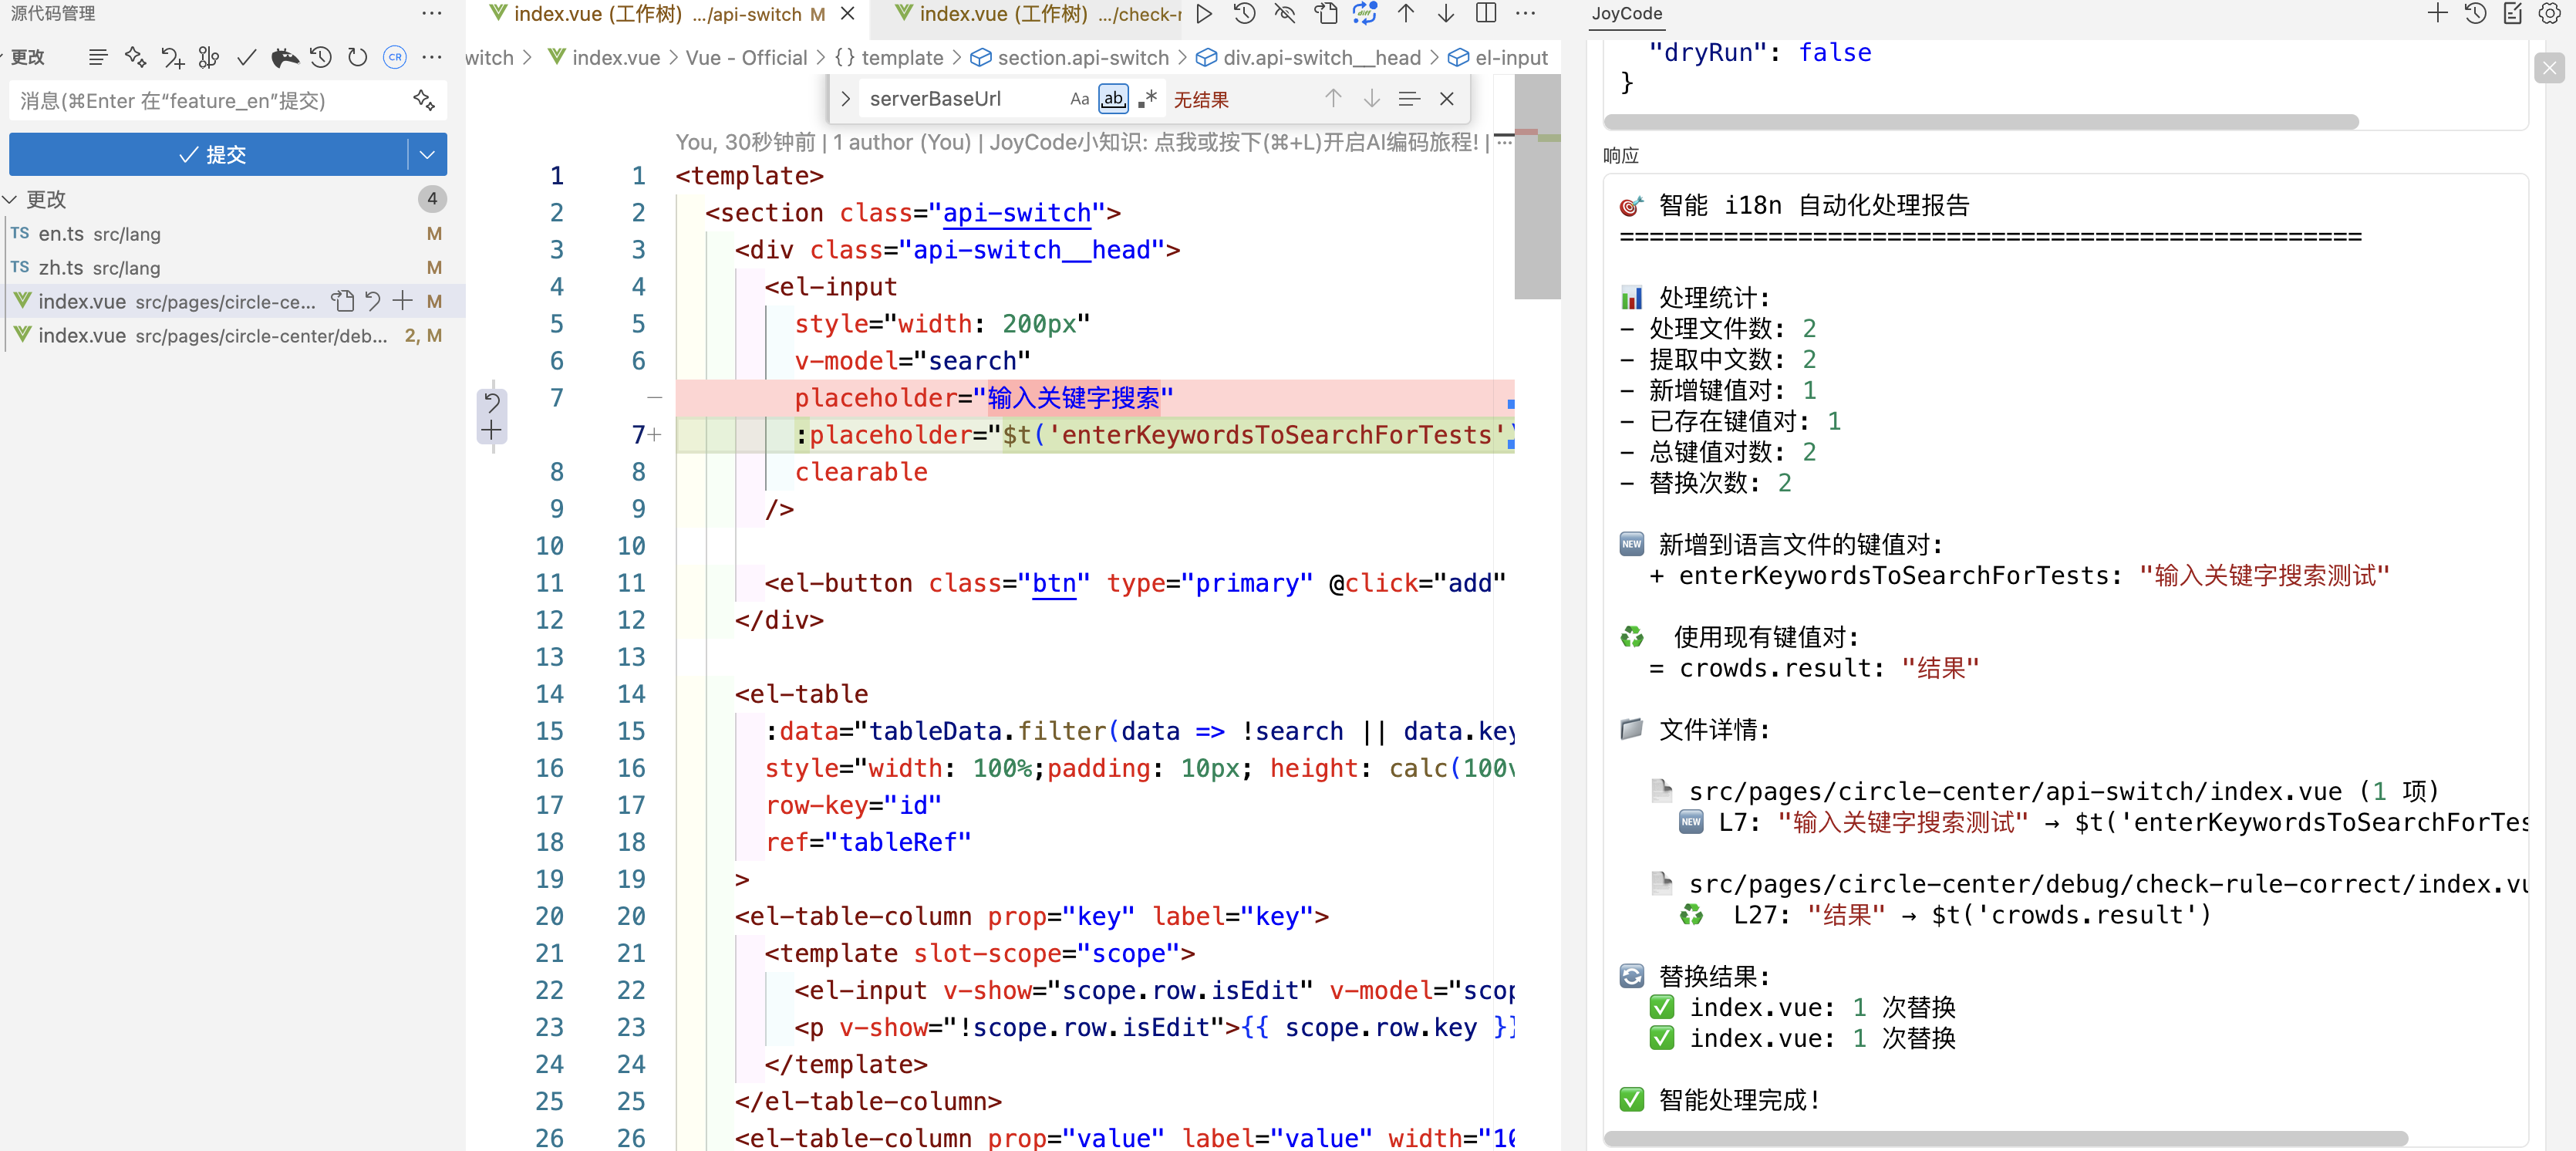The width and height of the screenshot is (2576, 1151).
Task: Toggle whole word match in find widget
Action: 1112,98
